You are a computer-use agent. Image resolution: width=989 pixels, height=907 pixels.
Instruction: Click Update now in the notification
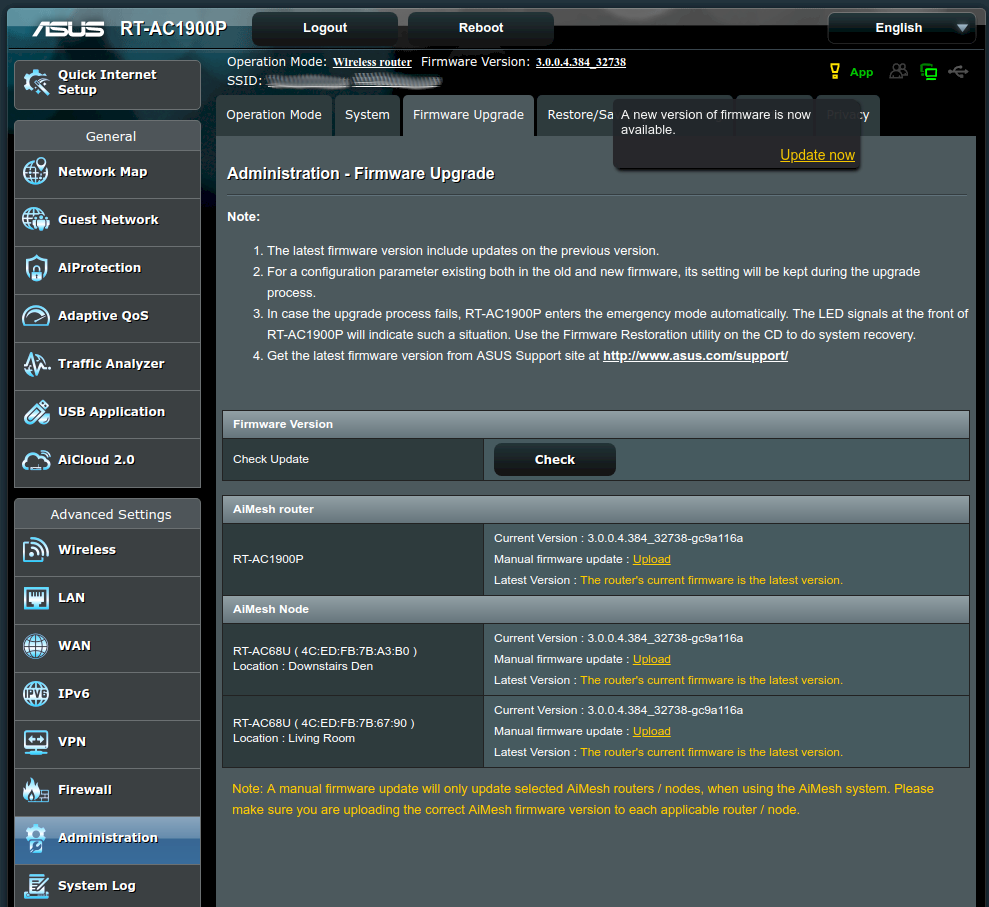817,155
